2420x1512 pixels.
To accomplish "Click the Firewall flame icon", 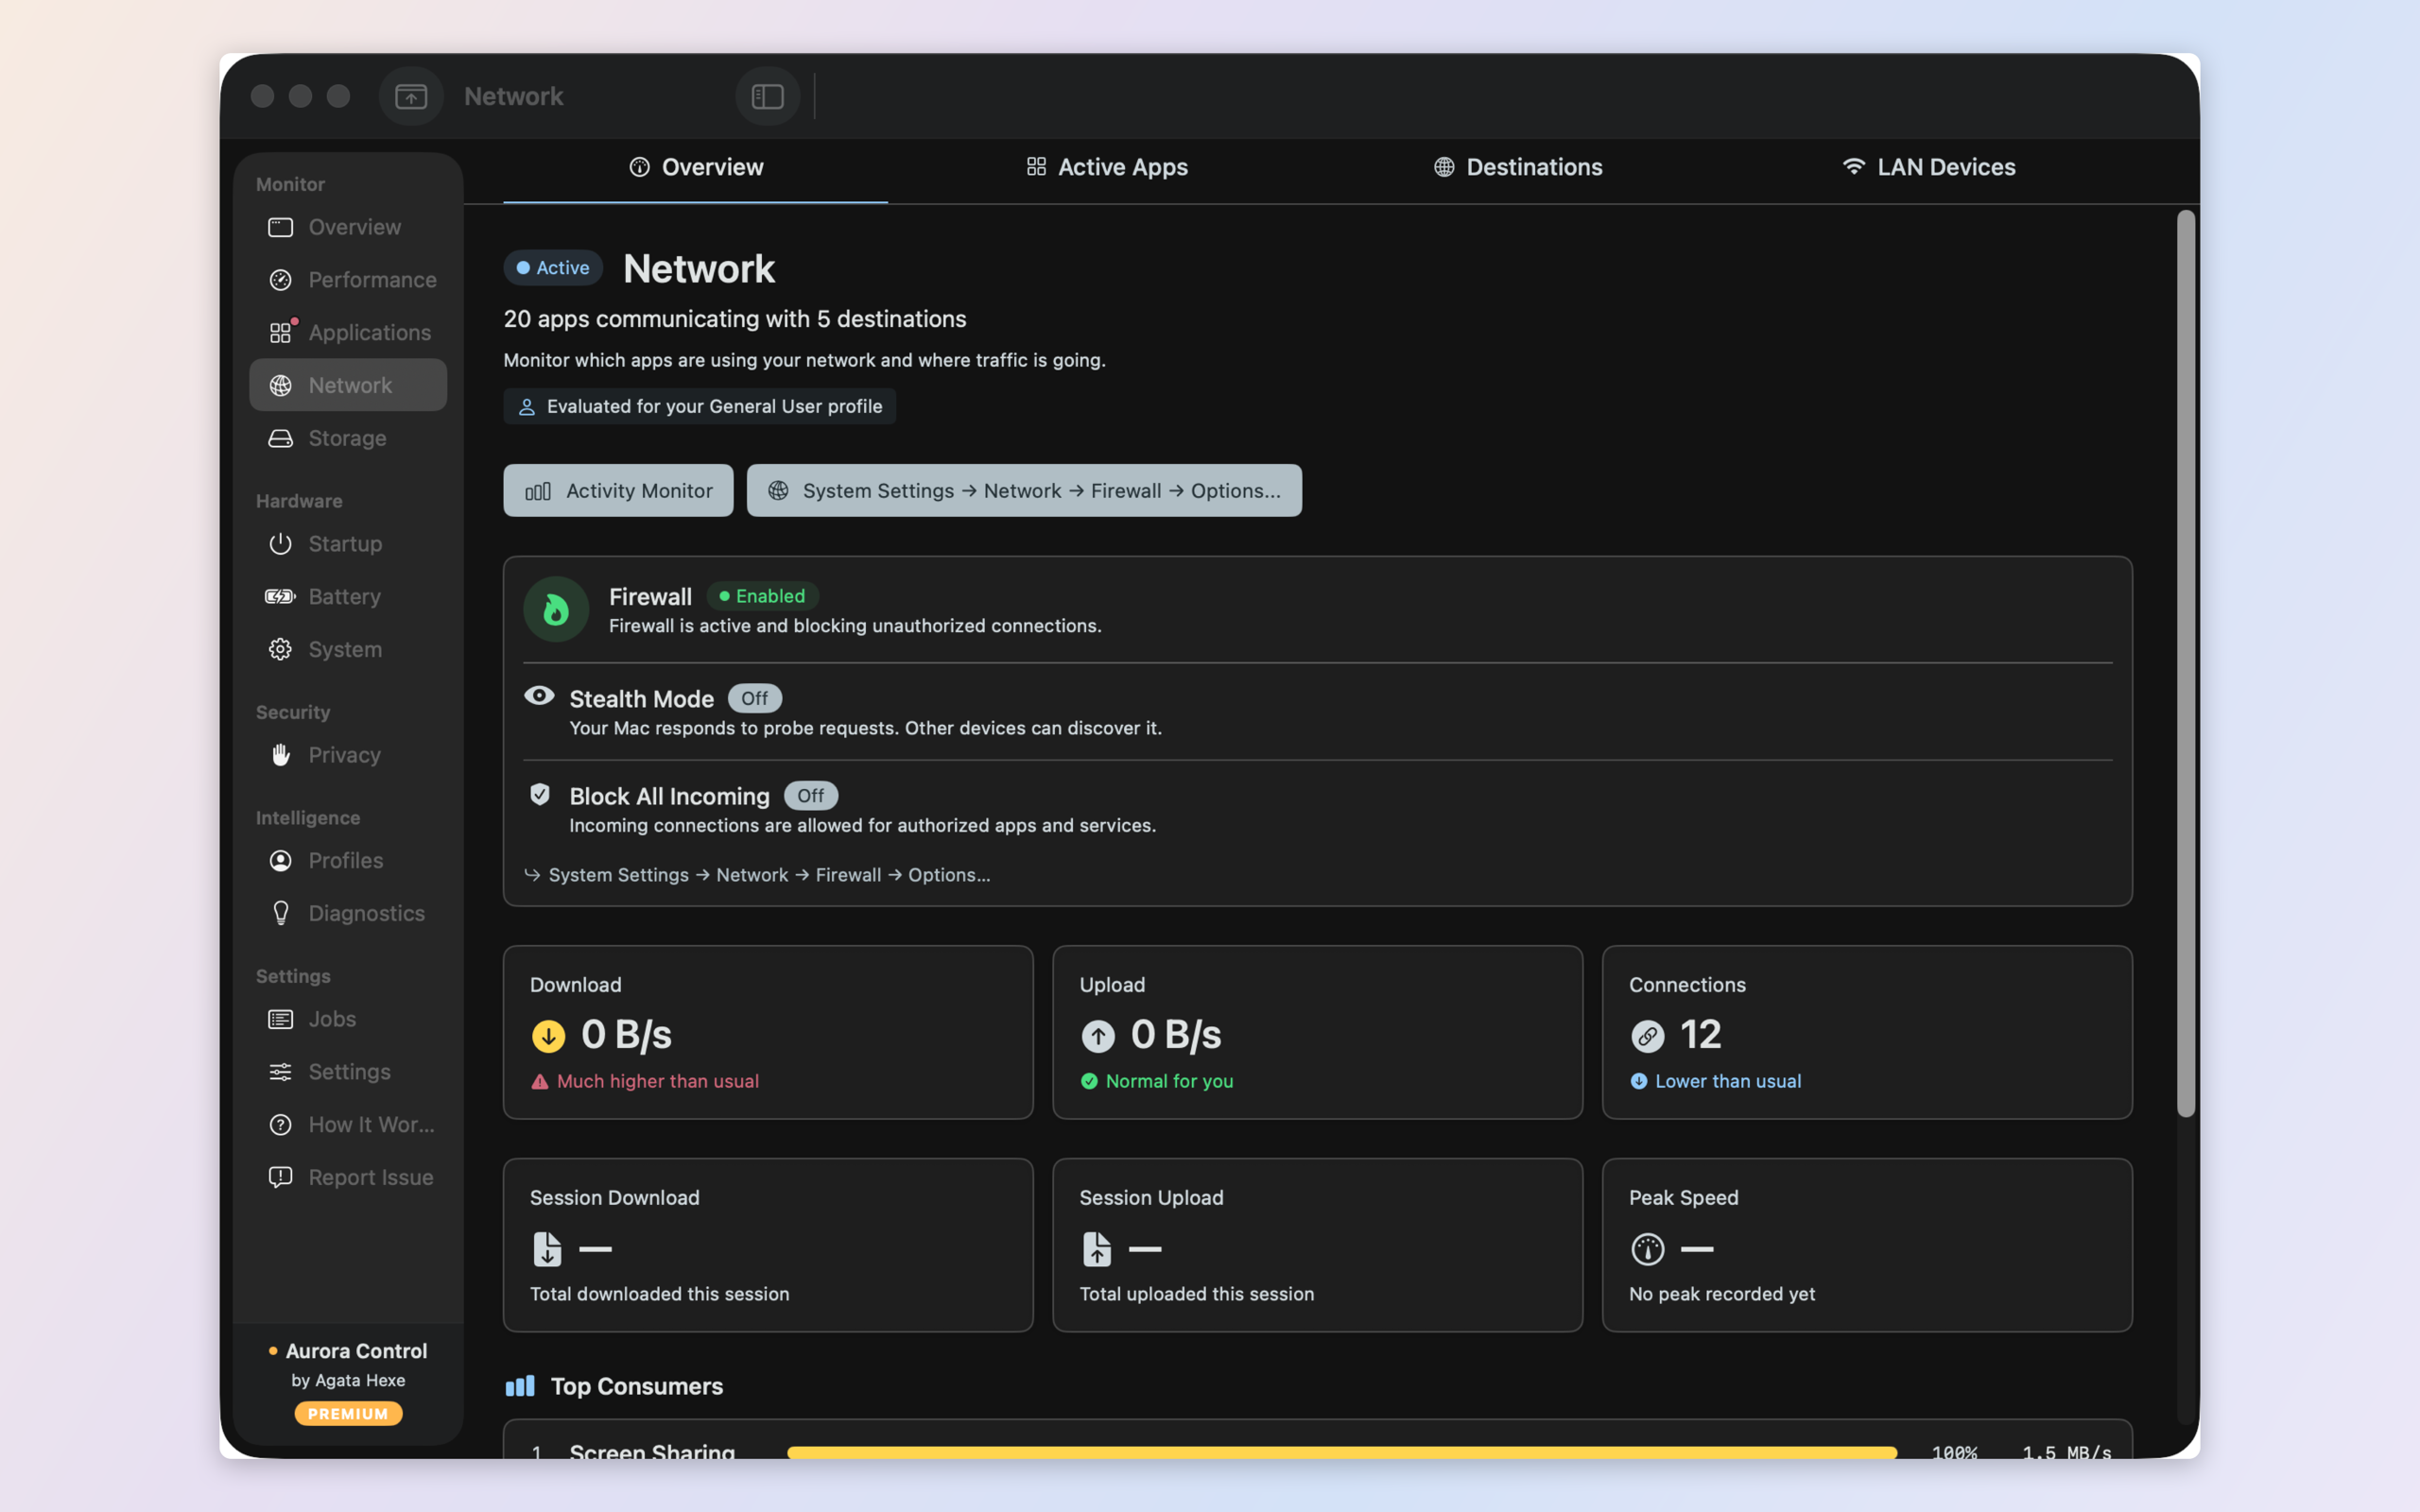I will [556, 609].
